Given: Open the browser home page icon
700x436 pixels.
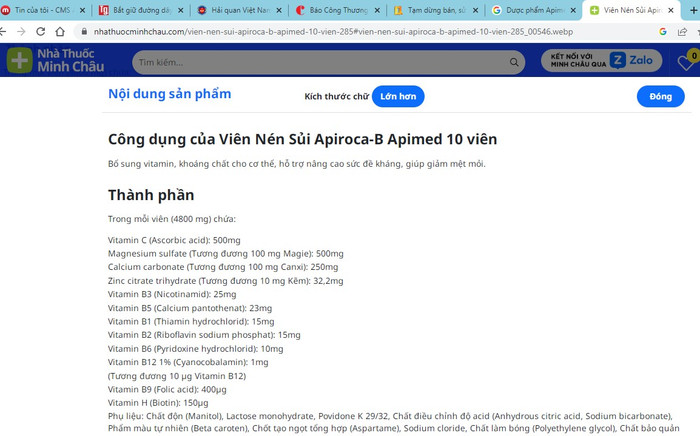Looking at the screenshot, I should pos(60,32).
